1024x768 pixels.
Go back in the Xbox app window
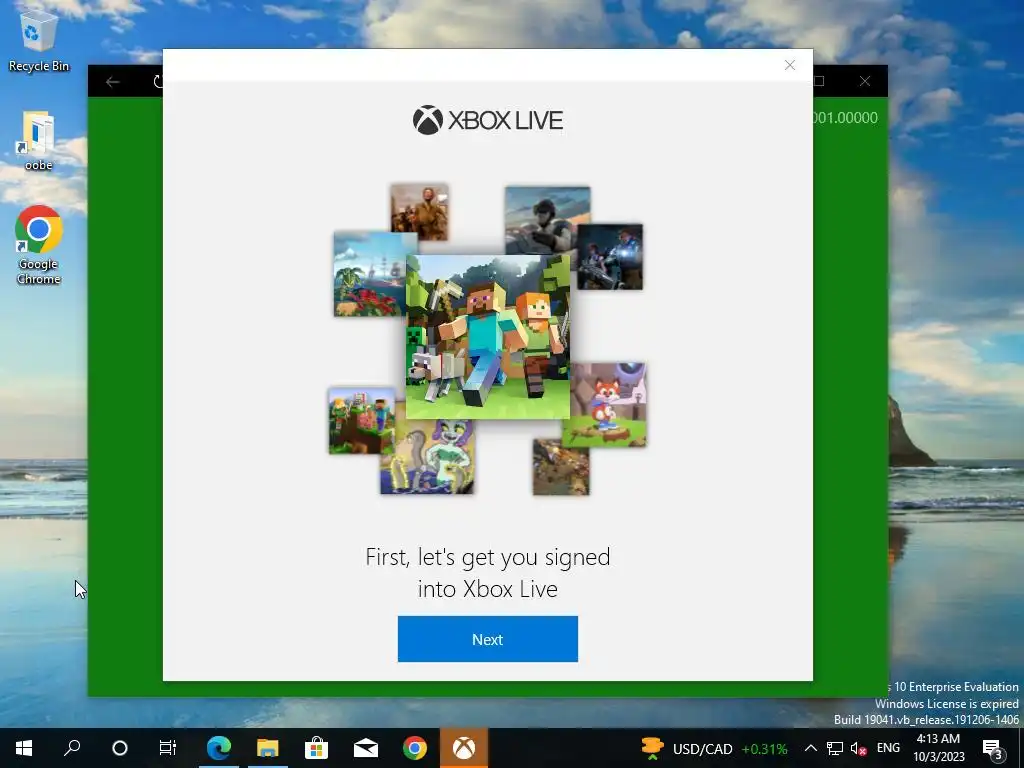tap(112, 82)
